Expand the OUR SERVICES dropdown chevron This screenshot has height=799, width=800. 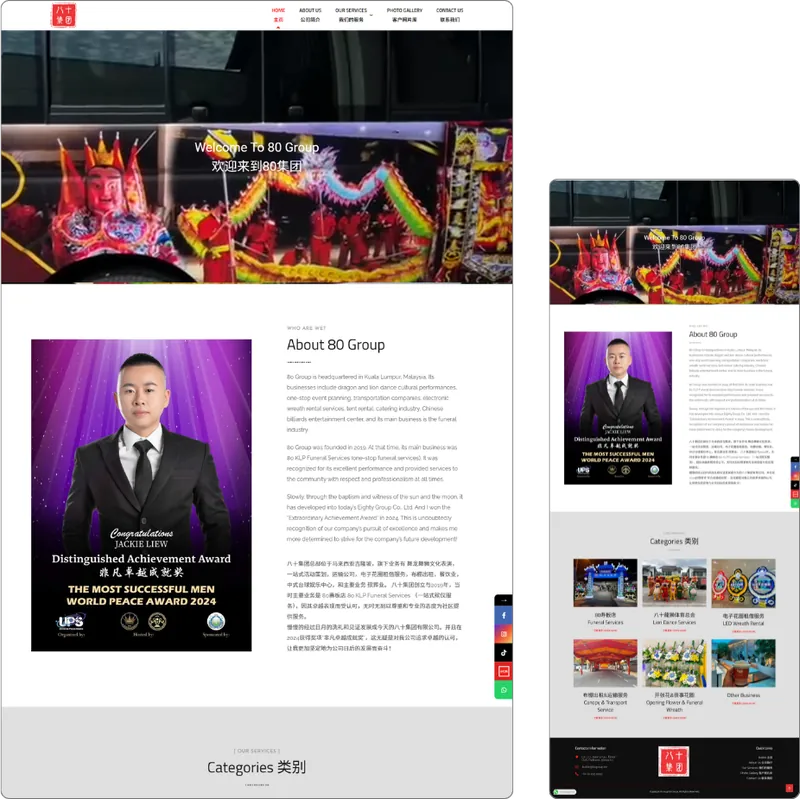(371, 15)
